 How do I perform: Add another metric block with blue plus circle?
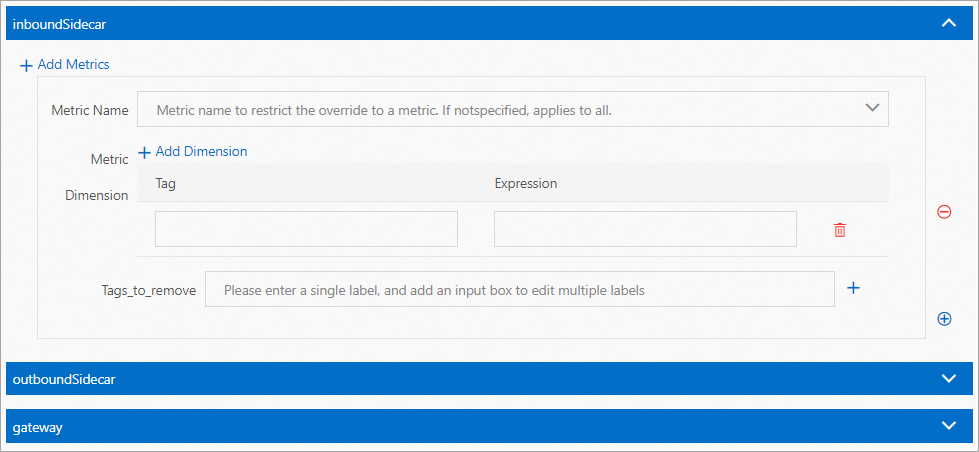point(944,319)
